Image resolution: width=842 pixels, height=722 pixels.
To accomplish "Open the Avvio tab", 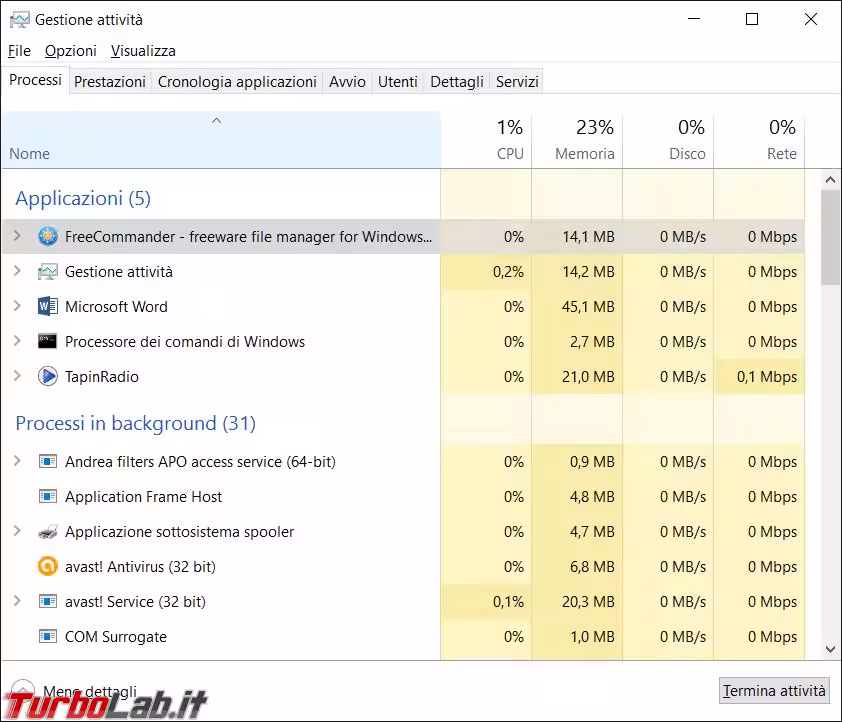I will click(x=347, y=82).
